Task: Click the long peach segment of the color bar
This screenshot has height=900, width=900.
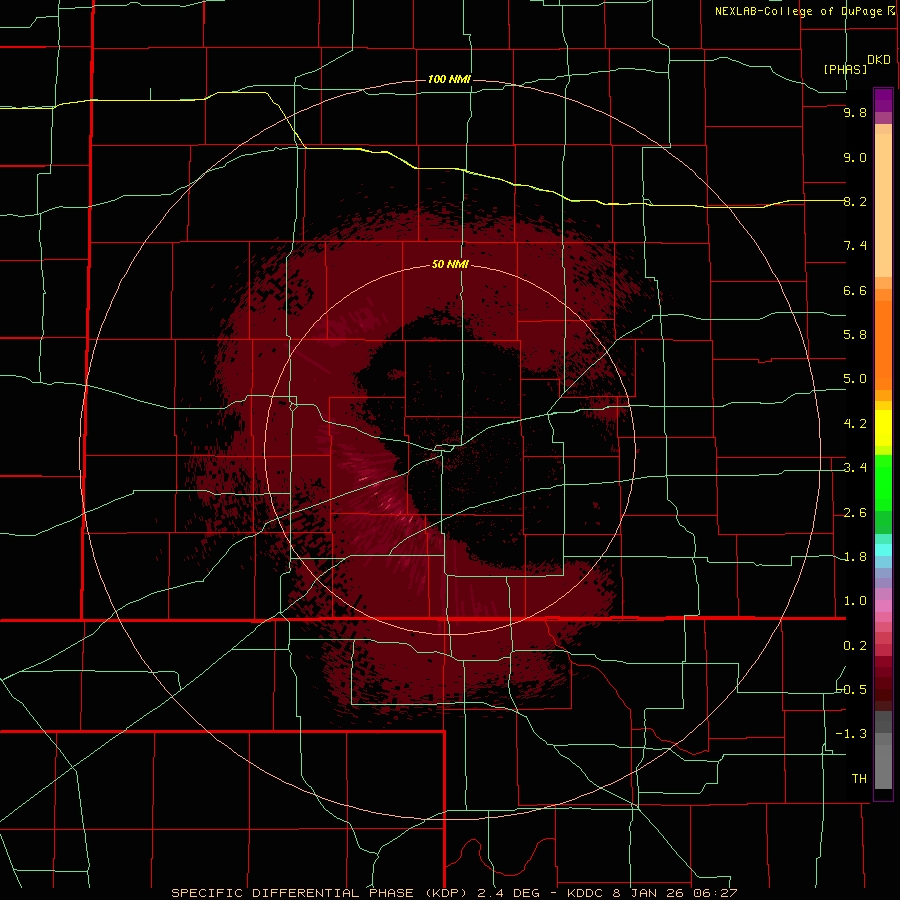Action: pos(883,206)
